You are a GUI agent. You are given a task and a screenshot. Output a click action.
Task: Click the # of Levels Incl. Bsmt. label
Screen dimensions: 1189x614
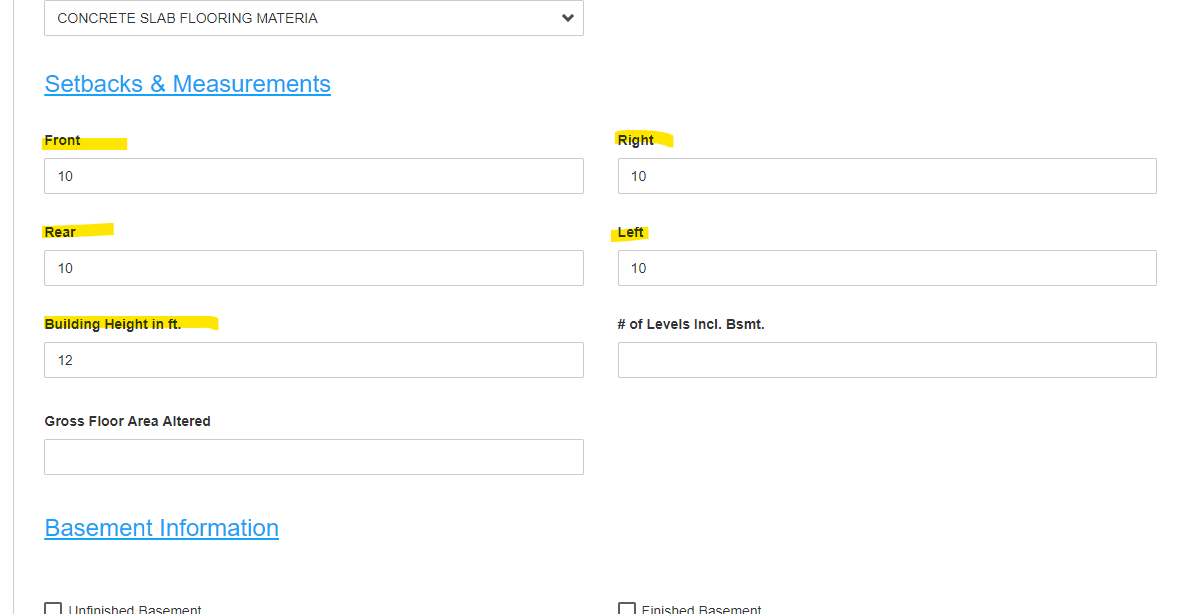pyautogui.click(x=691, y=324)
